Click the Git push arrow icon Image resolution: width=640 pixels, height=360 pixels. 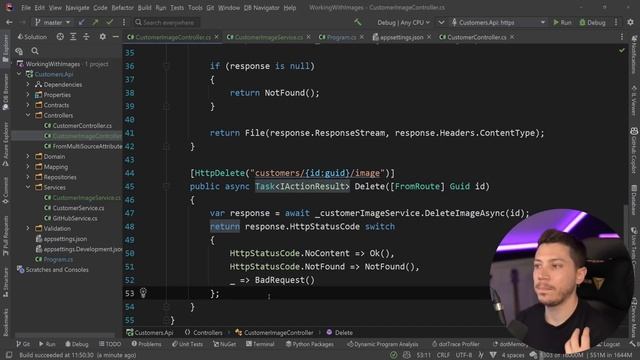95,22
